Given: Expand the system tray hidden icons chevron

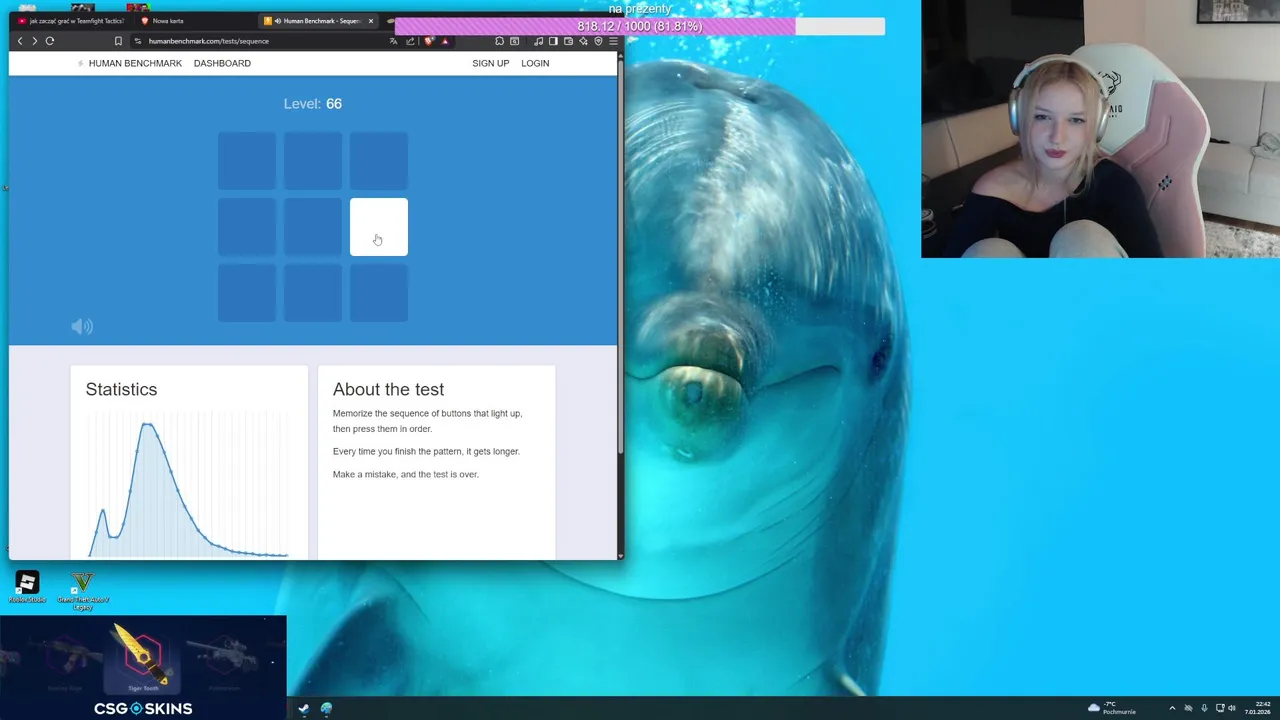Looking at the screenshot, I should pos(1172,708).
